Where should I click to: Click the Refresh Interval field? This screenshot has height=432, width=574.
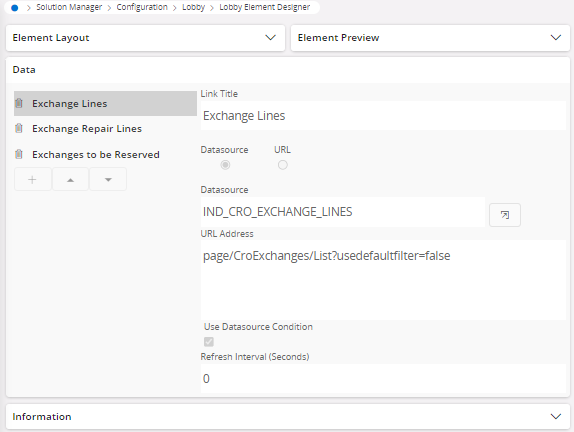[x=383, y=379]
